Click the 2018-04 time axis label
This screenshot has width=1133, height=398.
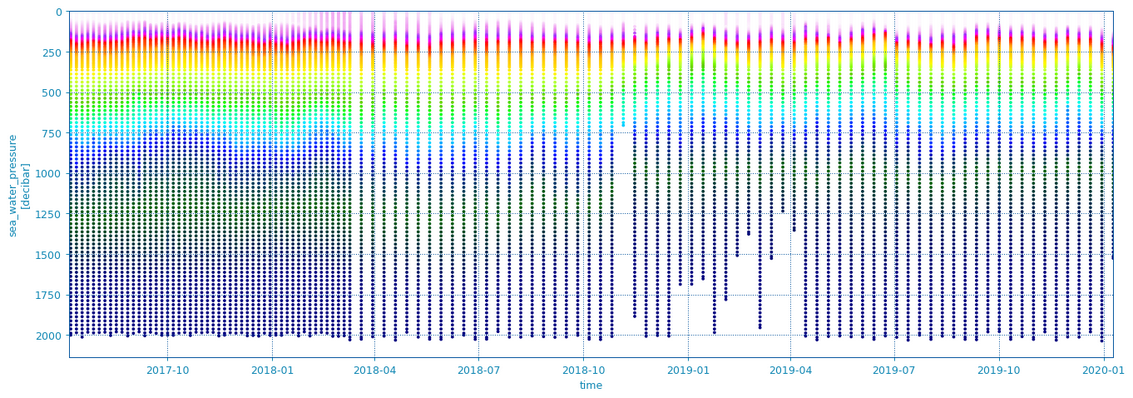[x=374, y=370]
